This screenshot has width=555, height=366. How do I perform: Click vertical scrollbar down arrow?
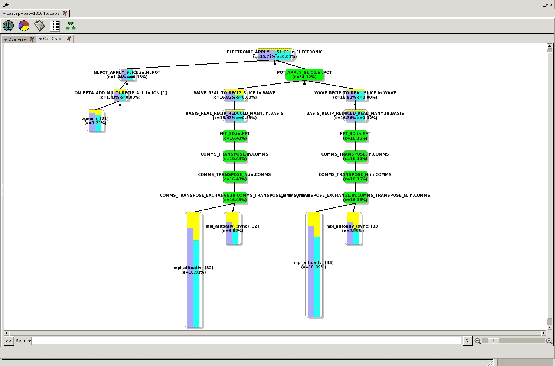tap(549, 327)
